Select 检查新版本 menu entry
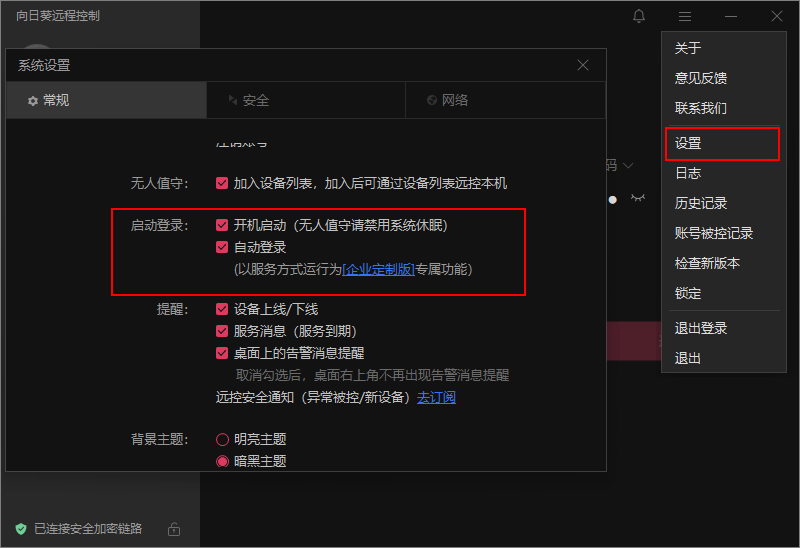The height and width of the screenshot is (548, 800). tap(723, 263)
